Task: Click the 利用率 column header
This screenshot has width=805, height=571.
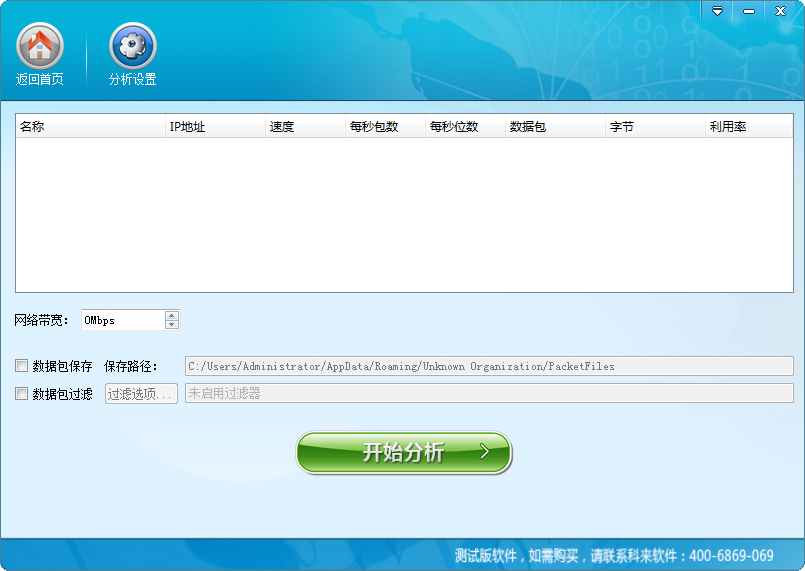Action: (x=749, y=126)
